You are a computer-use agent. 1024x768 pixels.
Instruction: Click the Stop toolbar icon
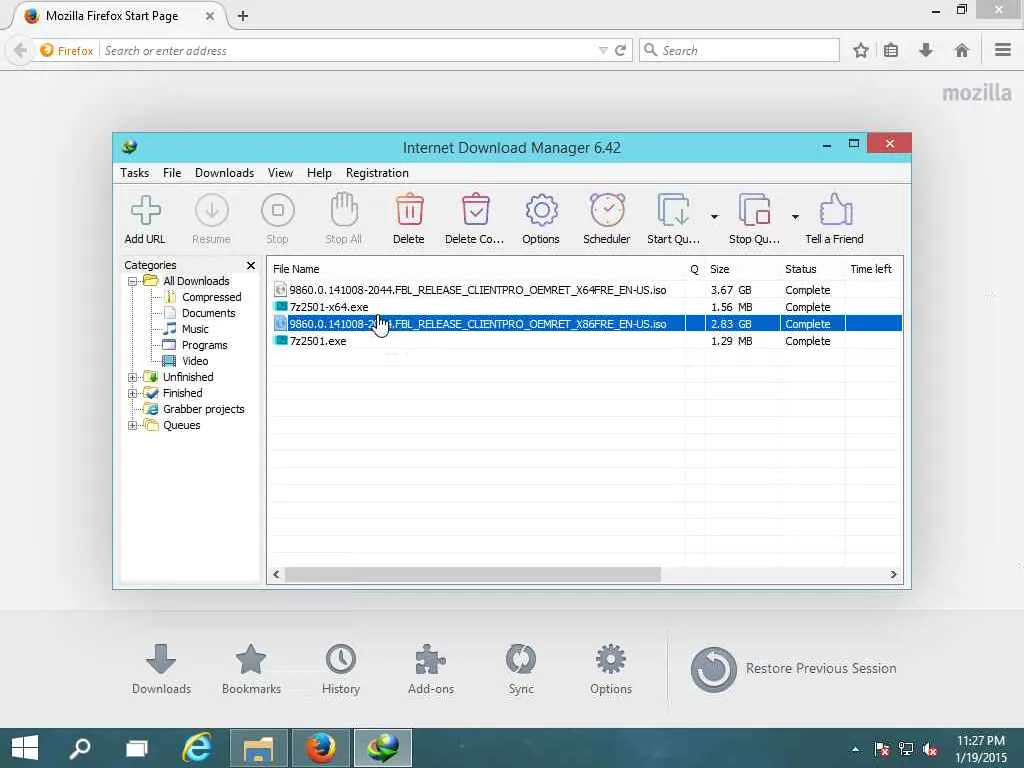(x=278, y=210)
